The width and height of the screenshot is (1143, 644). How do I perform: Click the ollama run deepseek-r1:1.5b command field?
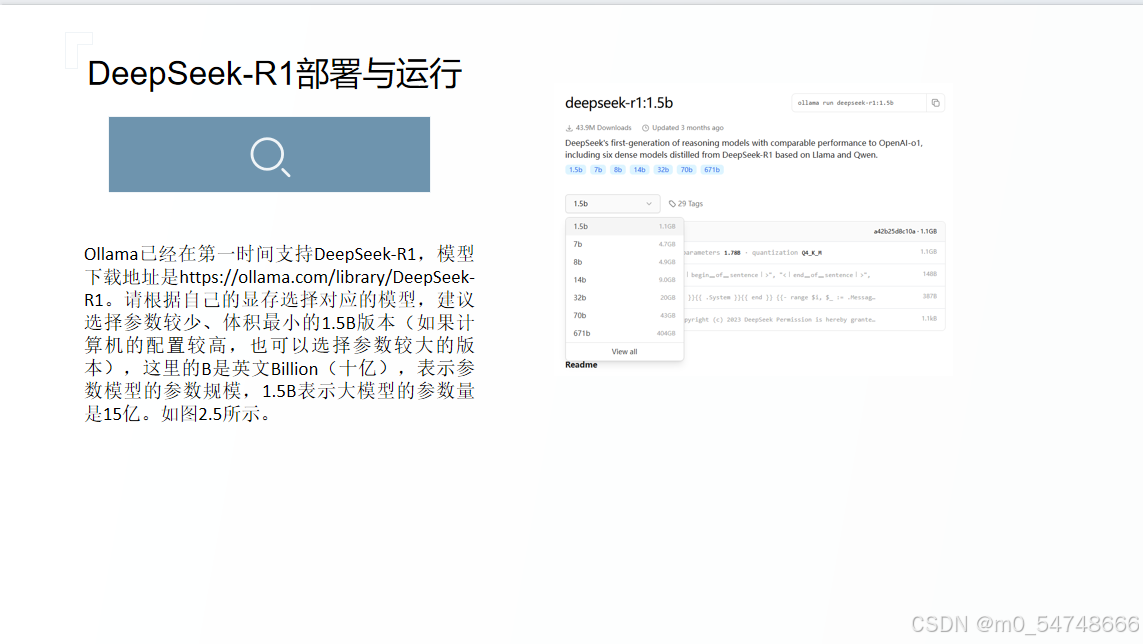coord(859,103)
